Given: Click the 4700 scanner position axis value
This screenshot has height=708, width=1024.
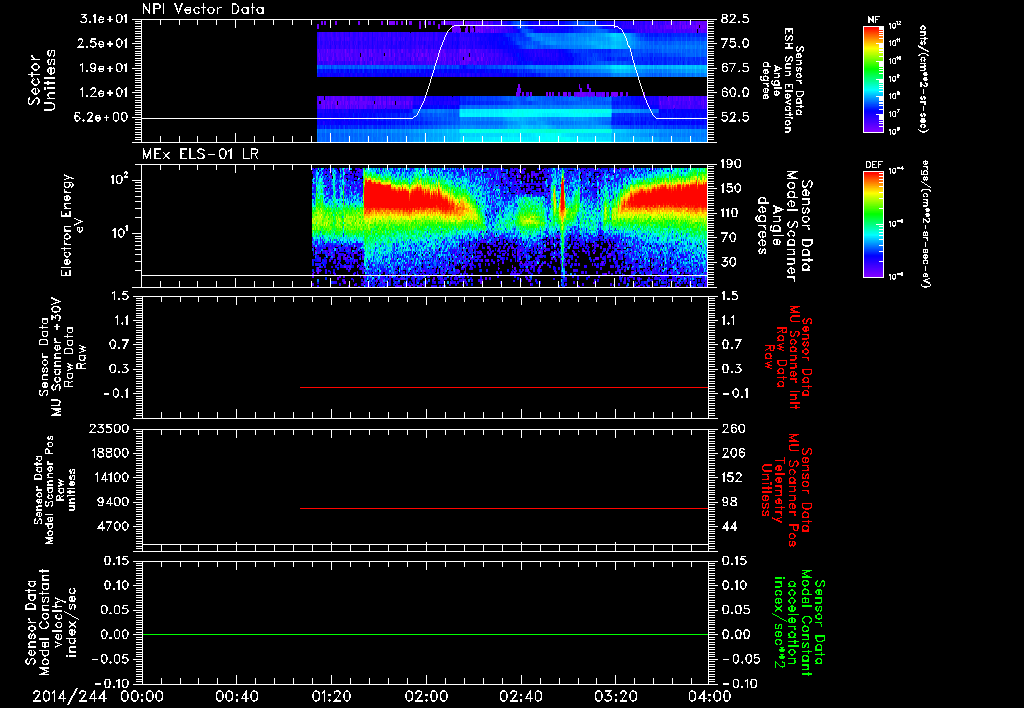Looking at the screenshot, I should pos(112,526).
